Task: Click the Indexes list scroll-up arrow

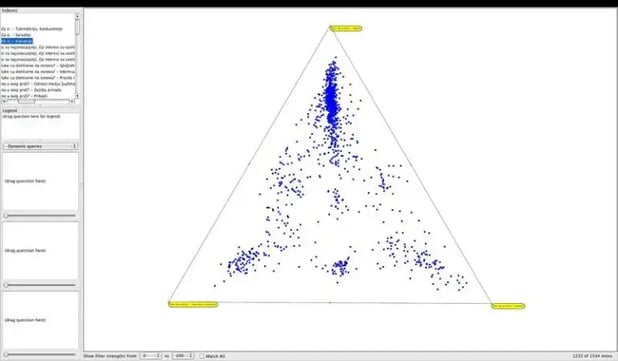Action: [77, 16]
